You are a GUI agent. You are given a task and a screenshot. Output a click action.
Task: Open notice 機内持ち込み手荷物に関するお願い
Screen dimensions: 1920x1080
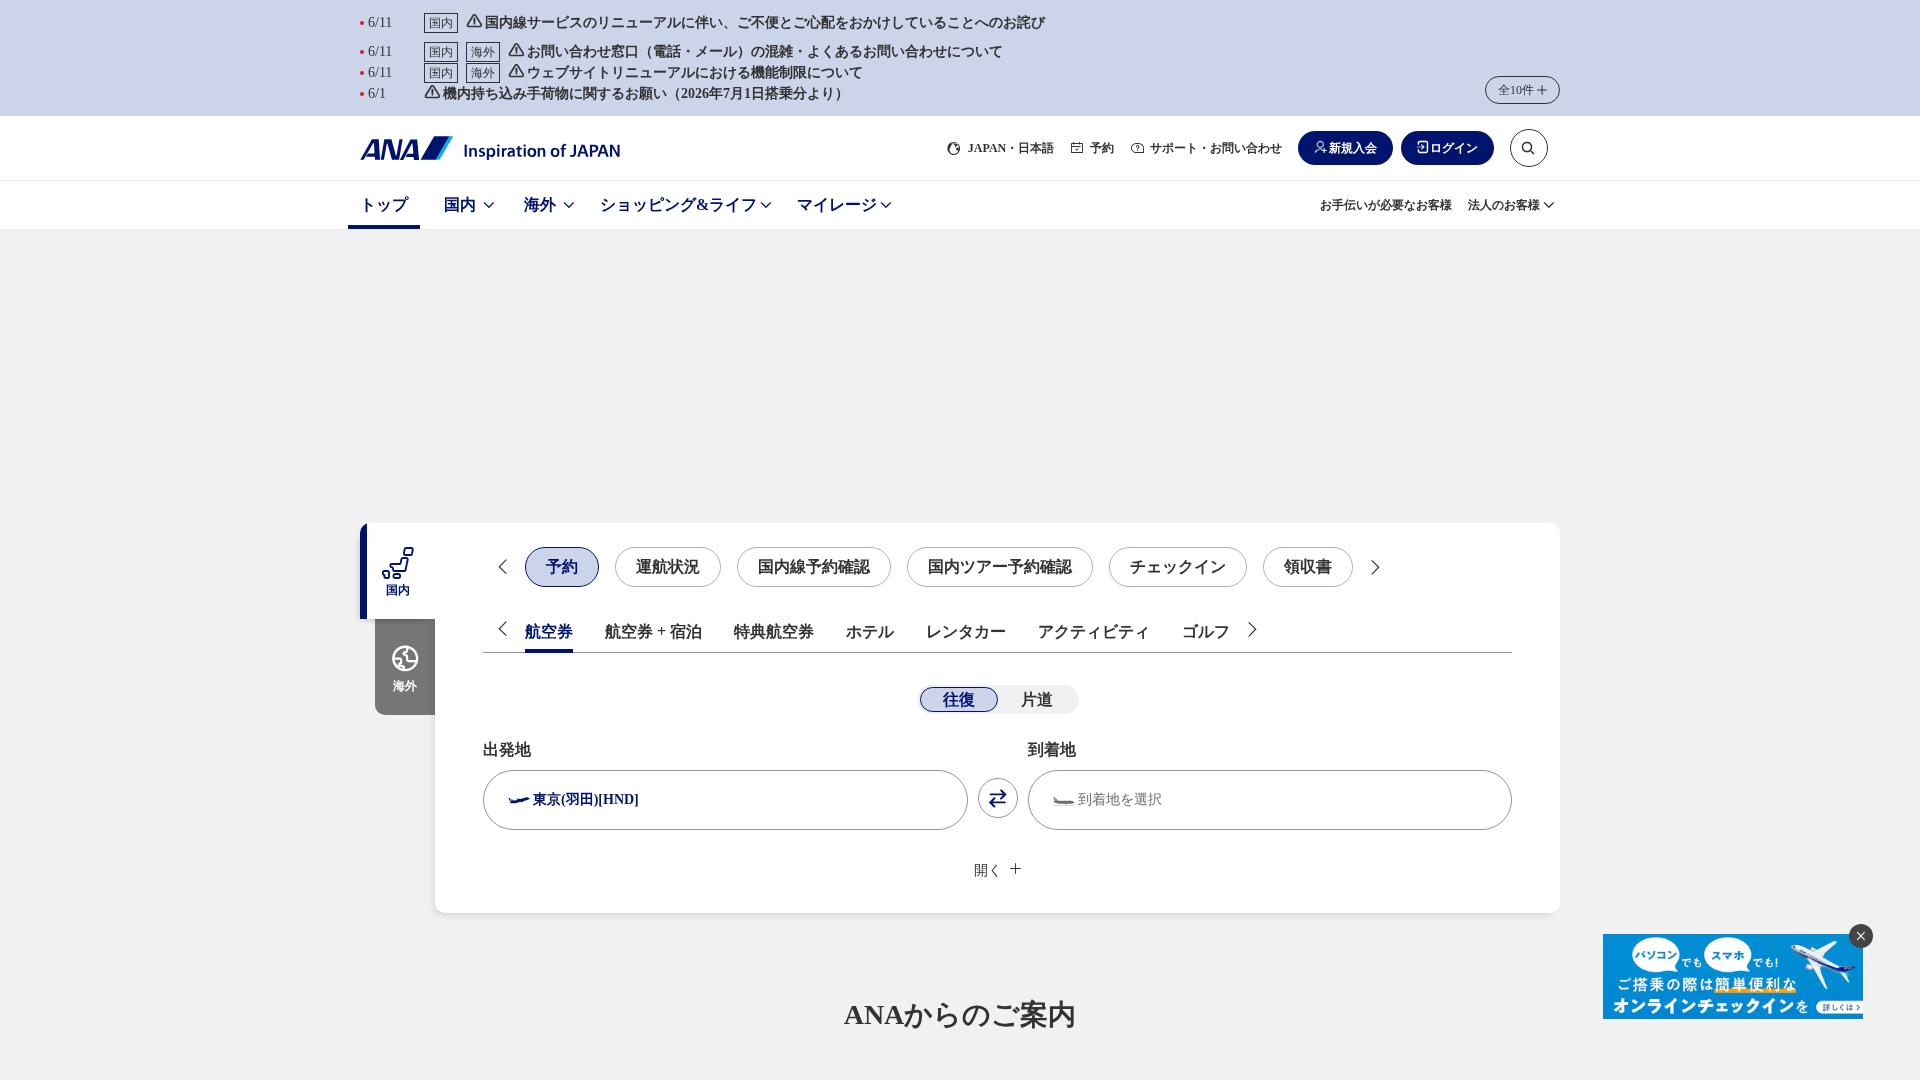638,93
